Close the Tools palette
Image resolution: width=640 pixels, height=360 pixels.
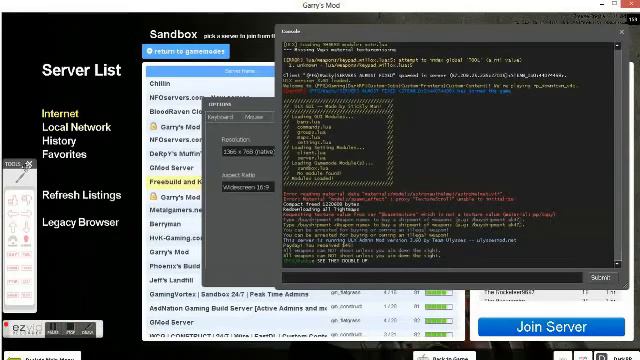pos(29,164)
